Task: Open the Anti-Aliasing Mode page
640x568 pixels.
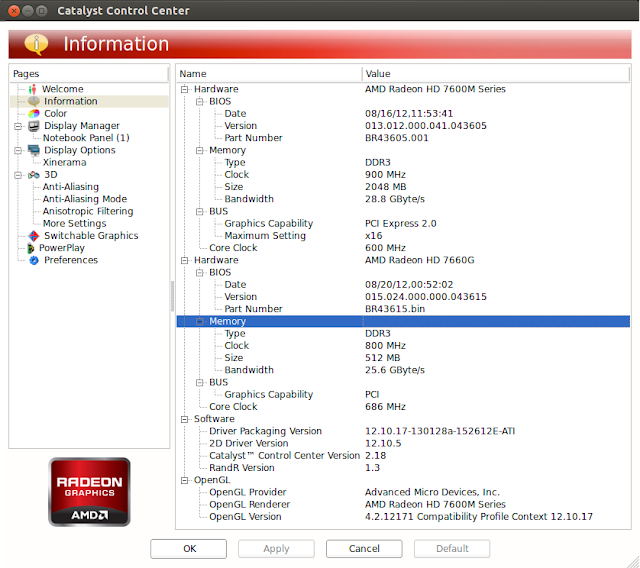Action: (x=85, y=199)
